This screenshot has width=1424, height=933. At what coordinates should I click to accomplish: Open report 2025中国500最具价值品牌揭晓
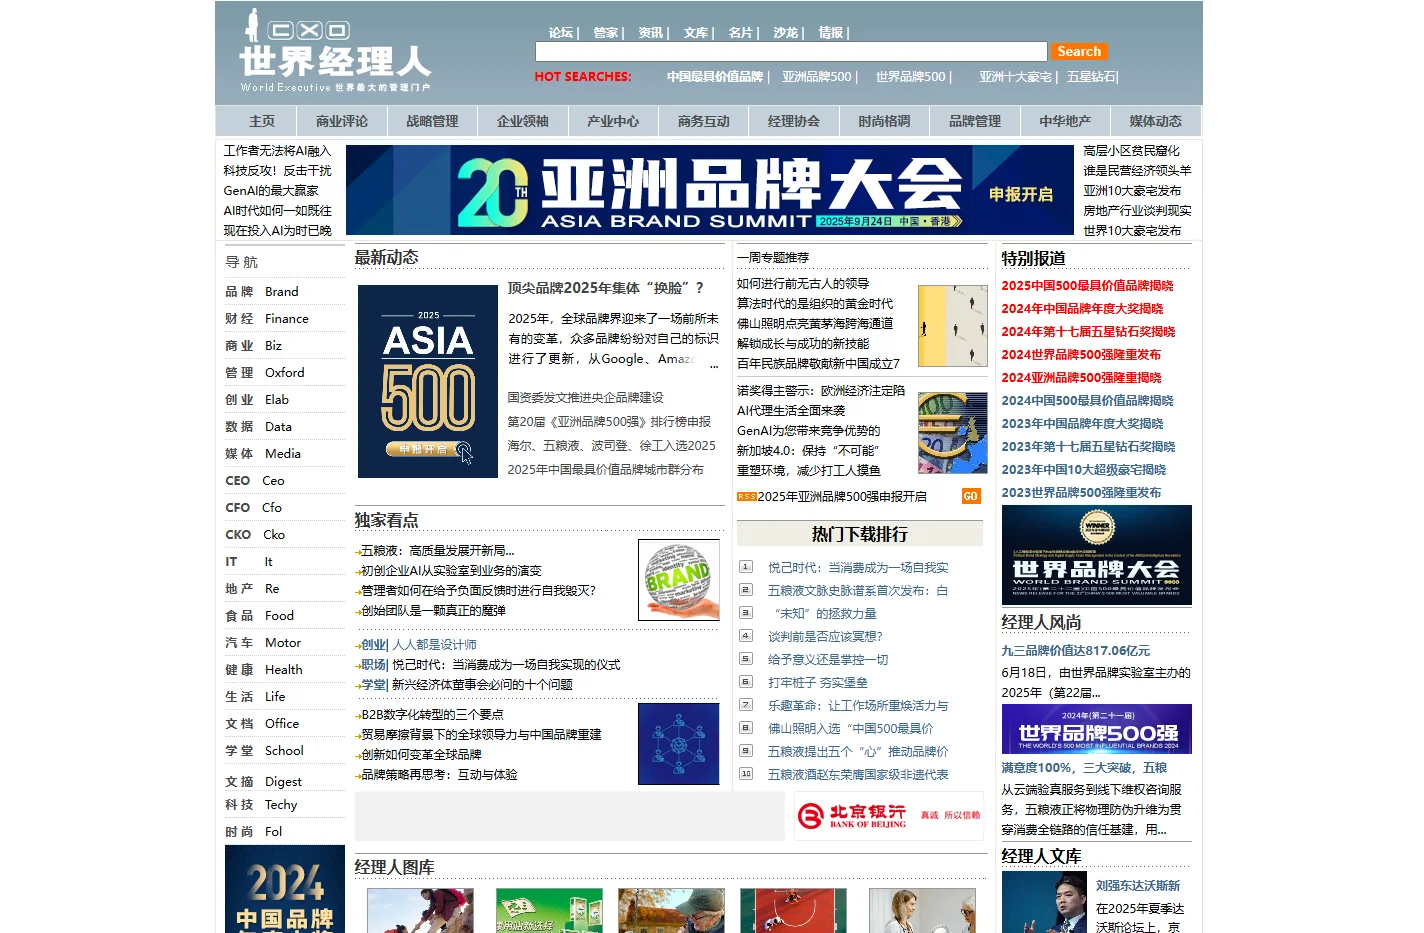(1087, 285)
